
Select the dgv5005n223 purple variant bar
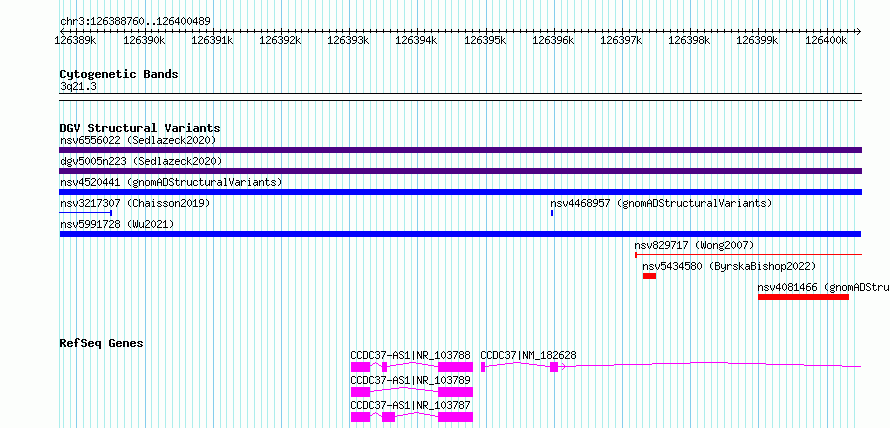pyautogui.click(x=460, y=171)
